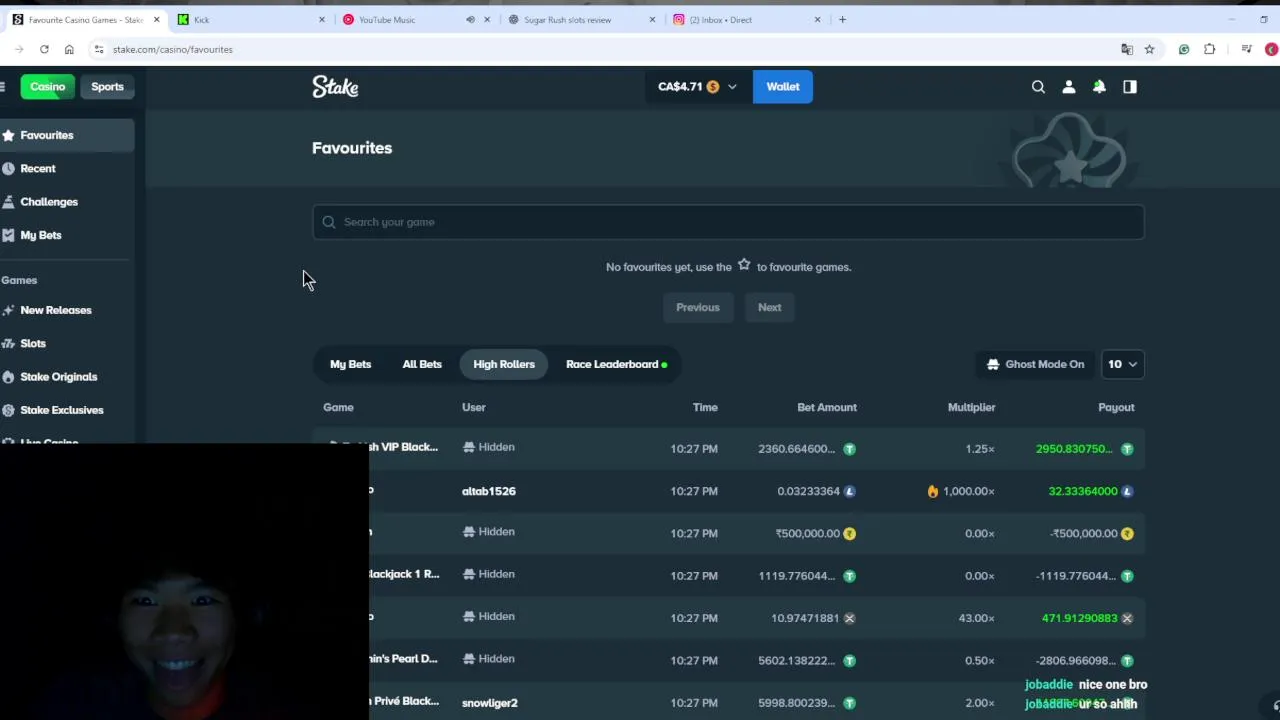Click the coin icon beside payout 32.33364000
The width and height of the screenshot is (1280, 720).
point(1127,491)
